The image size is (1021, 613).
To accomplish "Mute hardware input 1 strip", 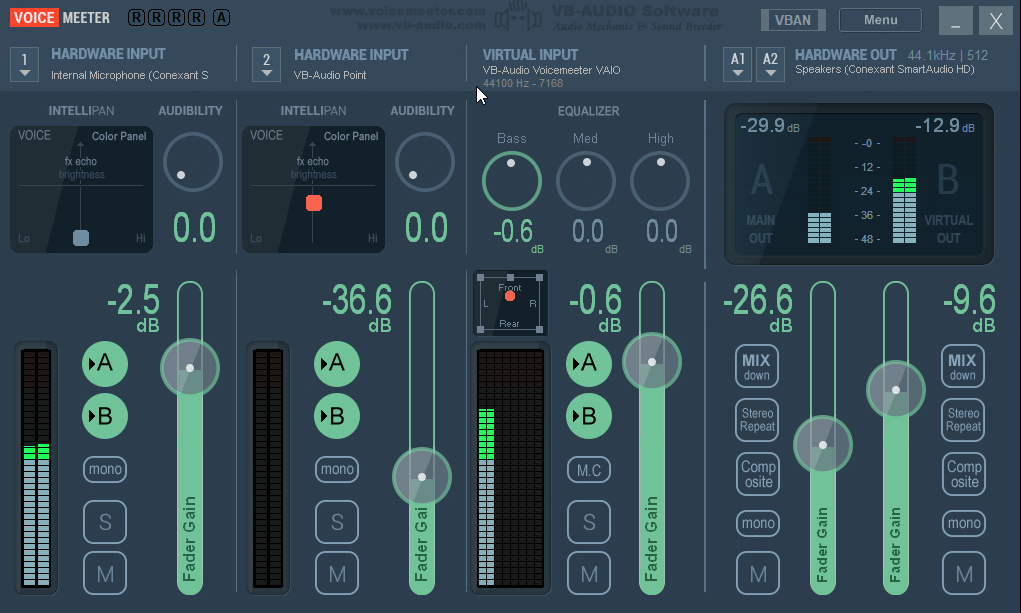I will coord(105,573).
